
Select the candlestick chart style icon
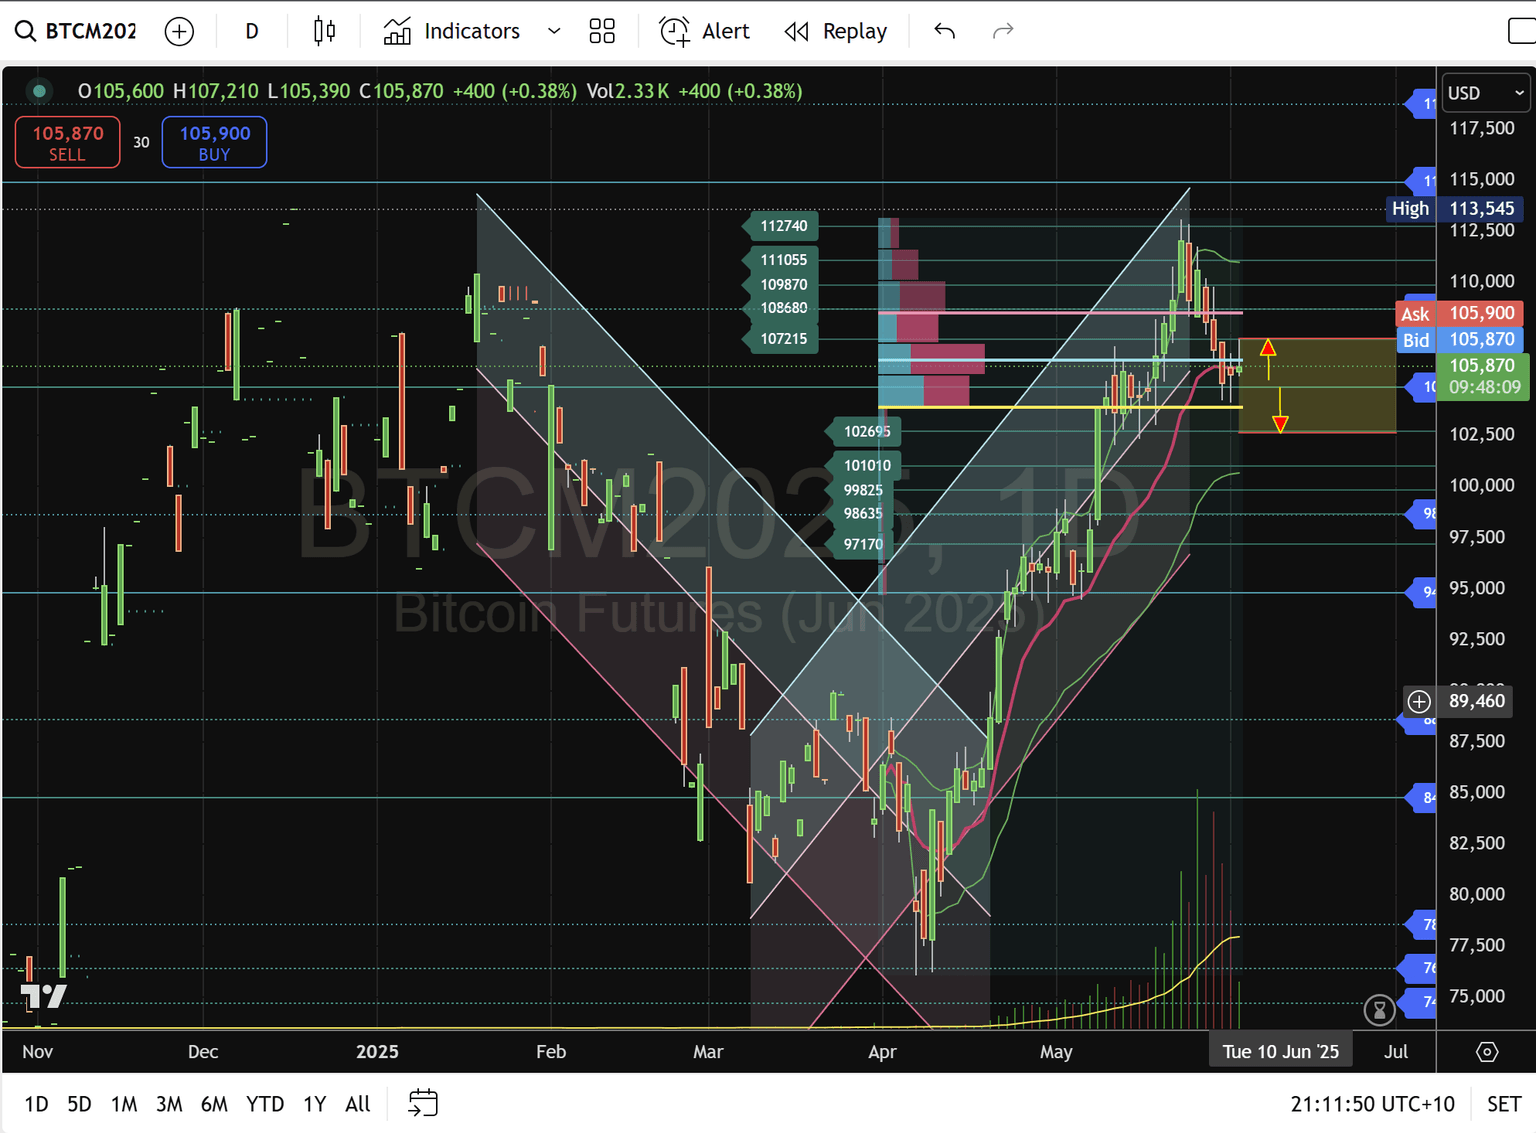322,31
